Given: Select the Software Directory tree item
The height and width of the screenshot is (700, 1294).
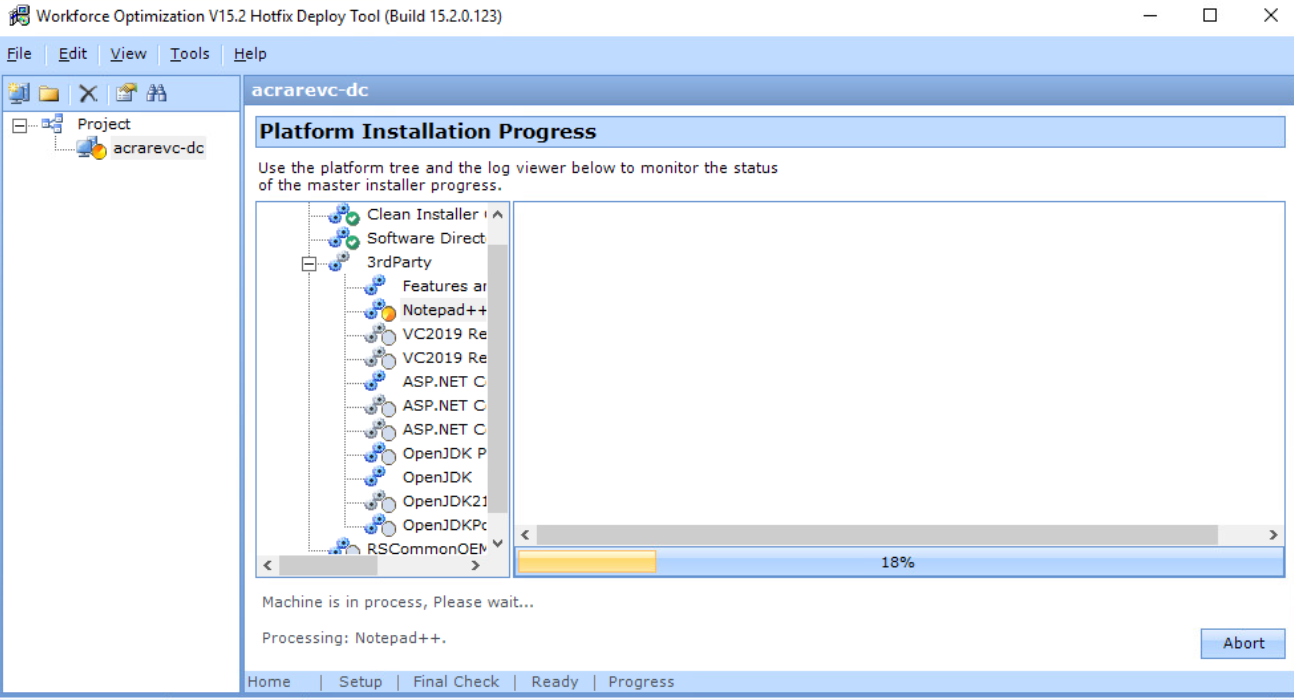Looking at the screenshot, I should (x=425, y=238).
